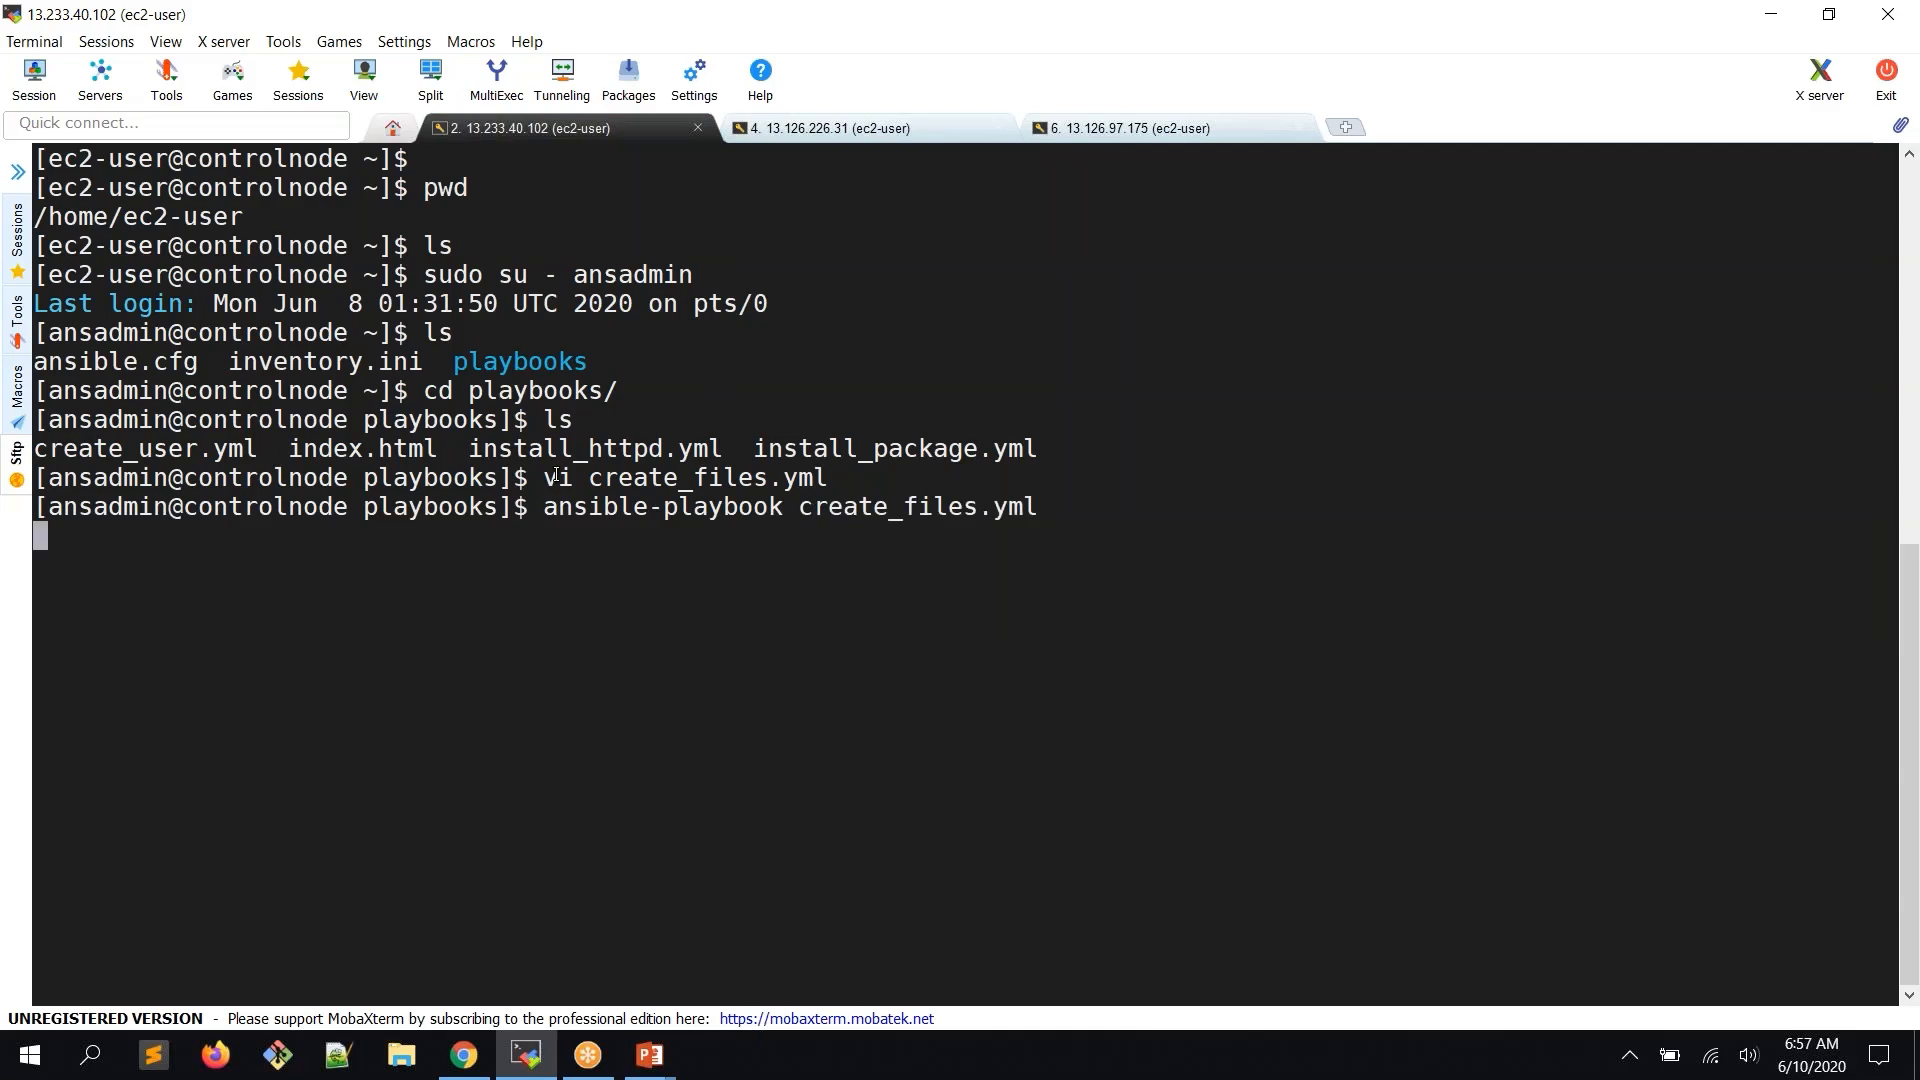This screenshot has width=1920, height=1080.
Task: Open the Windows notification center
Action: coord(1879,1055)
